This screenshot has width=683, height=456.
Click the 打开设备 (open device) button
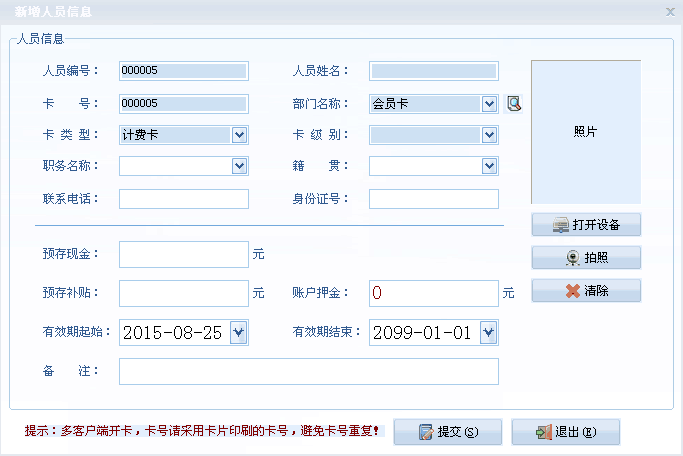585,225
